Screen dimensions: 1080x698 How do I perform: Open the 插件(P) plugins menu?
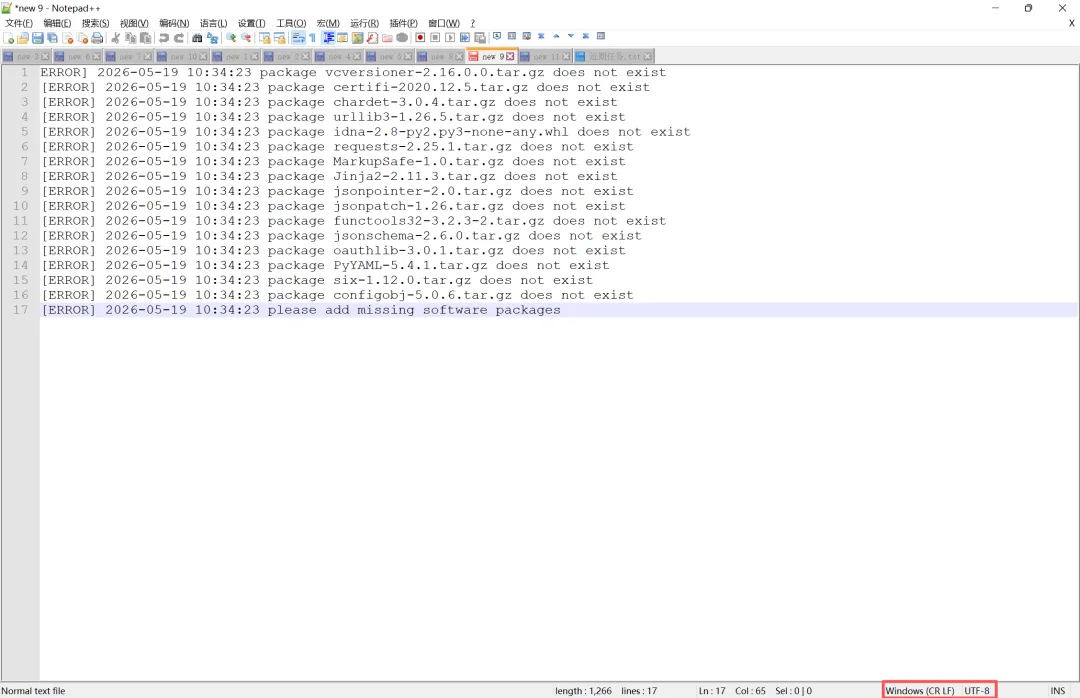coord(404,23)
